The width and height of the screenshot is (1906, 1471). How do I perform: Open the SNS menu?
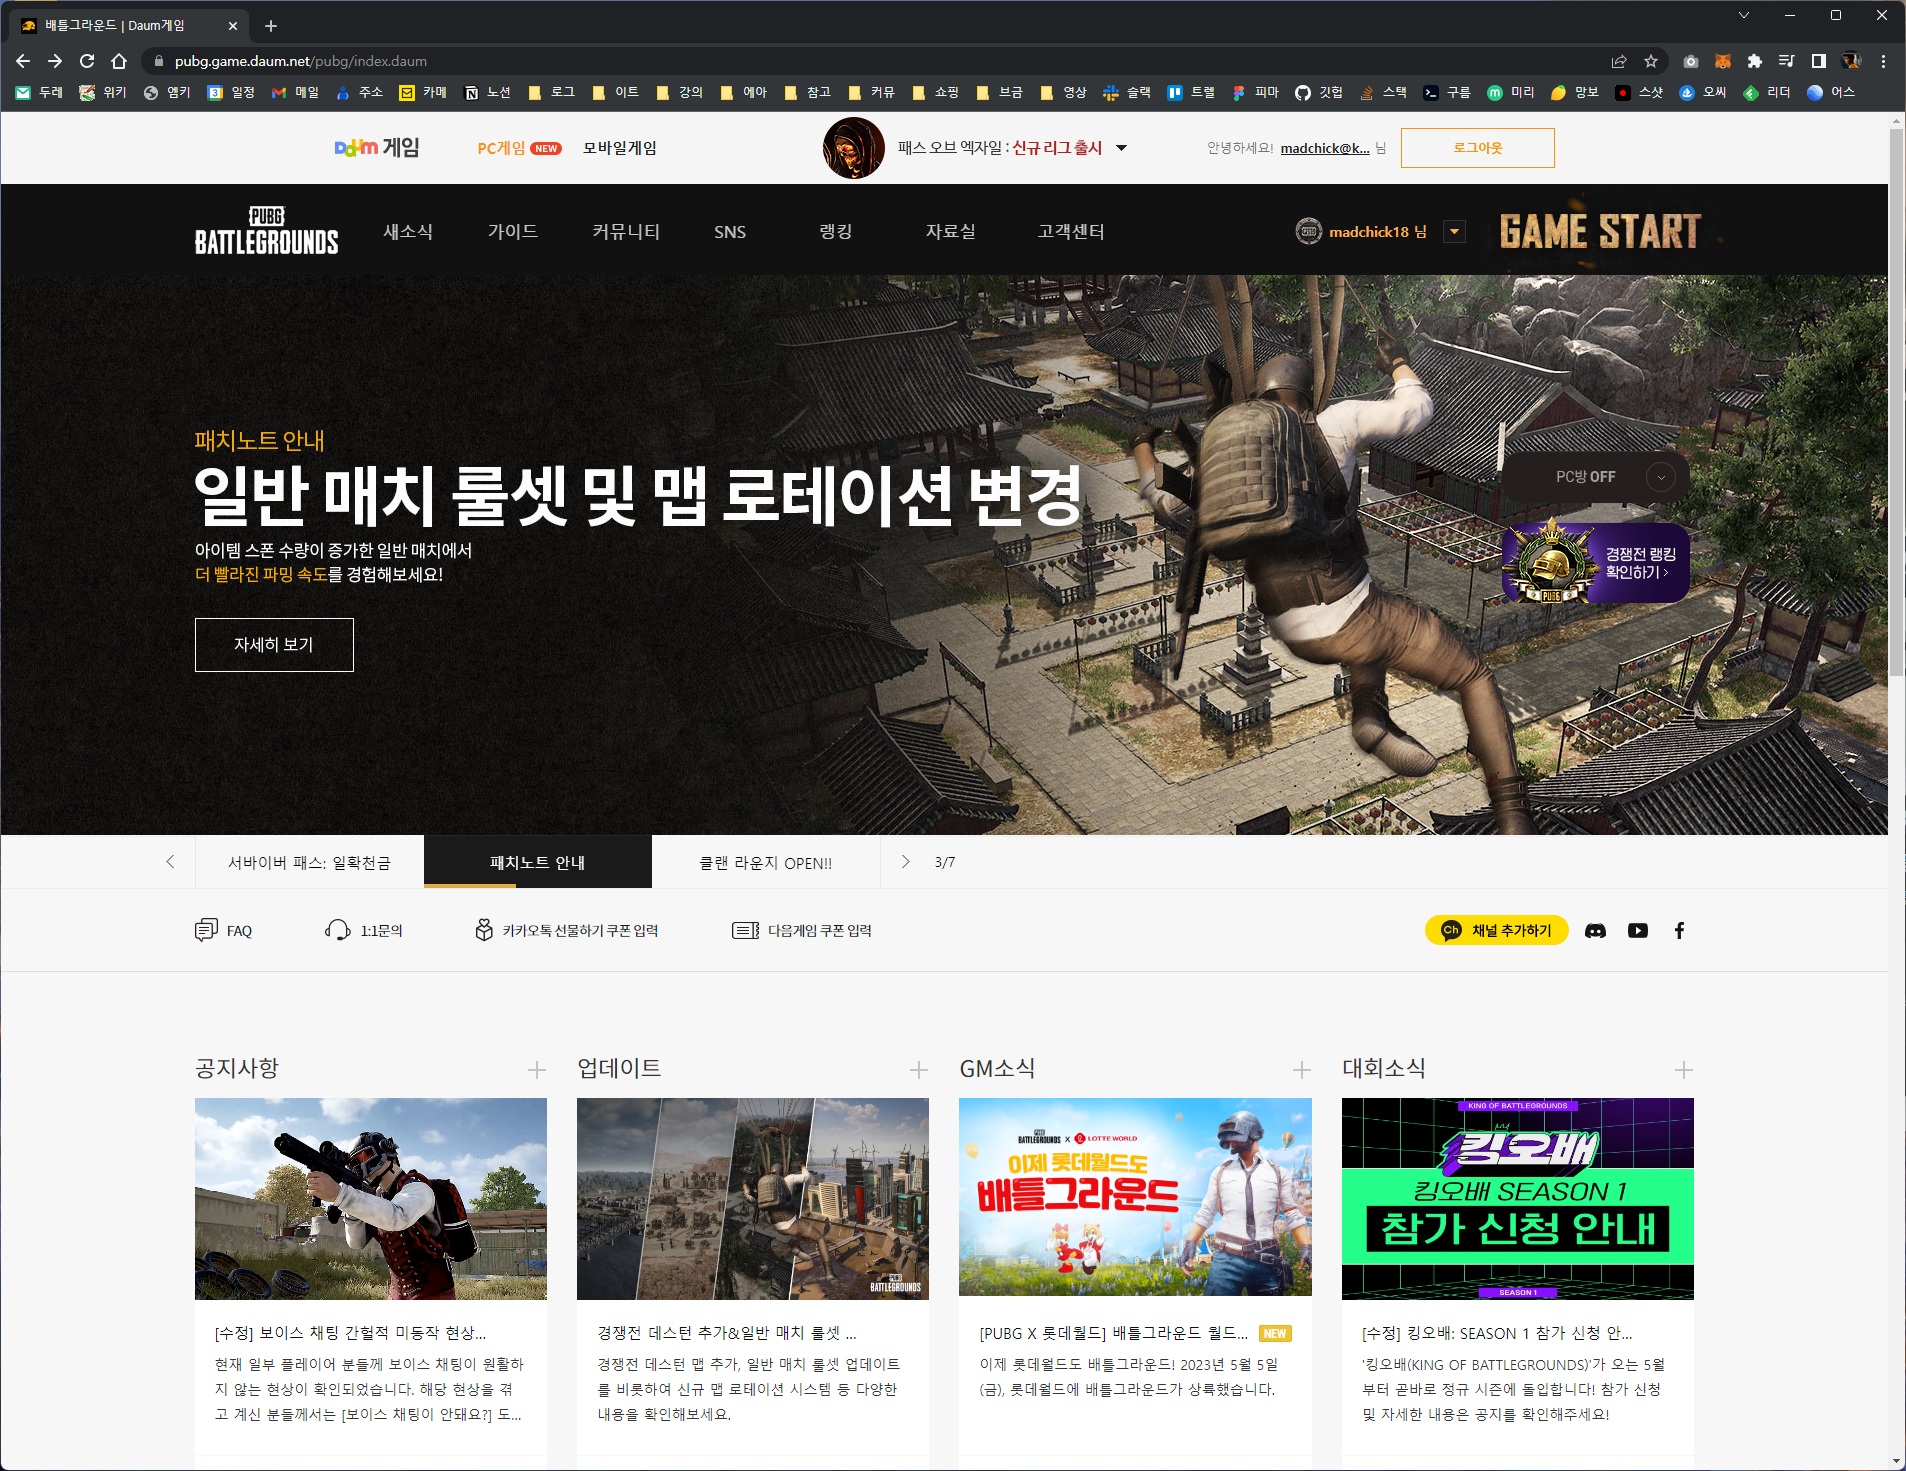click(x=730, y=232)
